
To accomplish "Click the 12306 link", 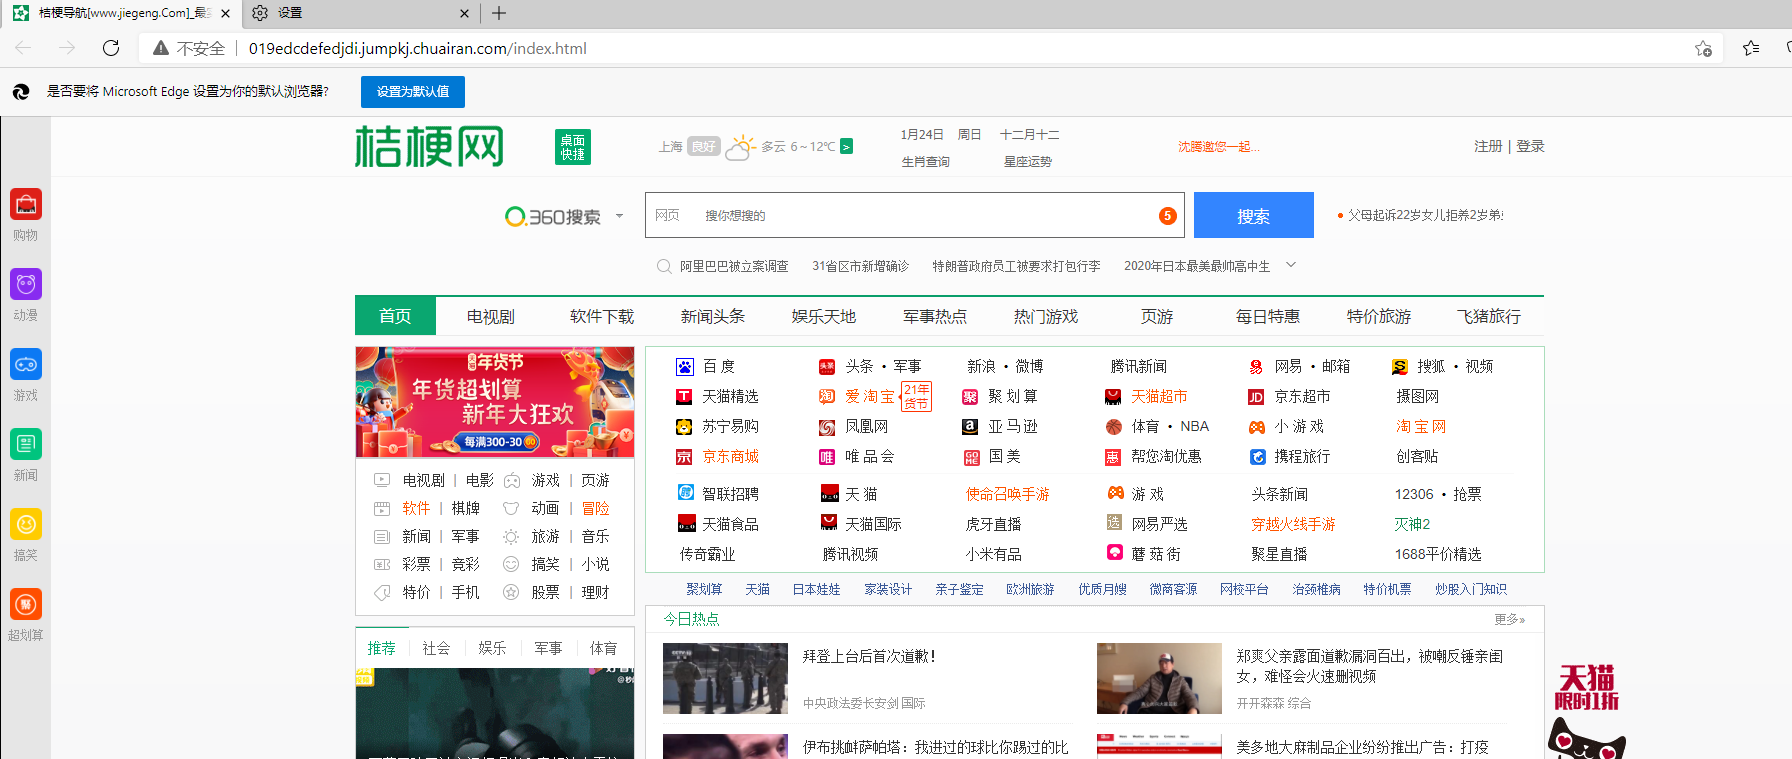I will [x=1414, y=494].
